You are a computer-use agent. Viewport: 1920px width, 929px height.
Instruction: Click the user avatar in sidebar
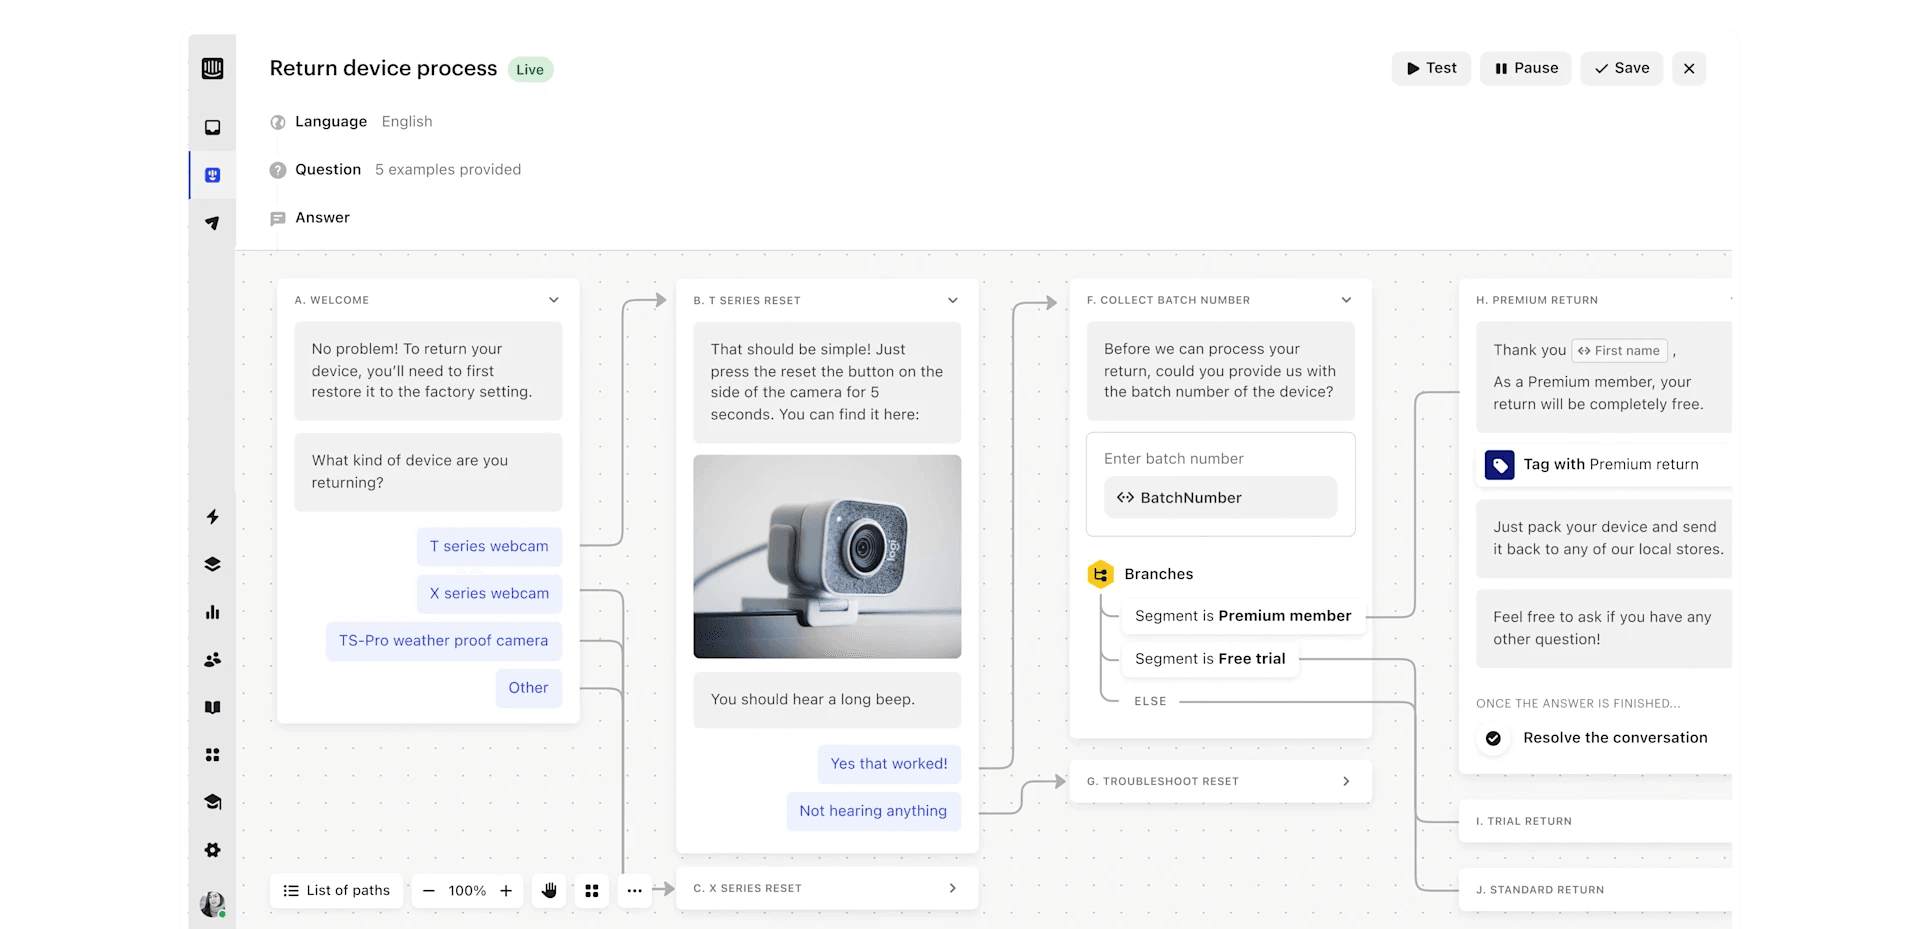pos(212,904)
